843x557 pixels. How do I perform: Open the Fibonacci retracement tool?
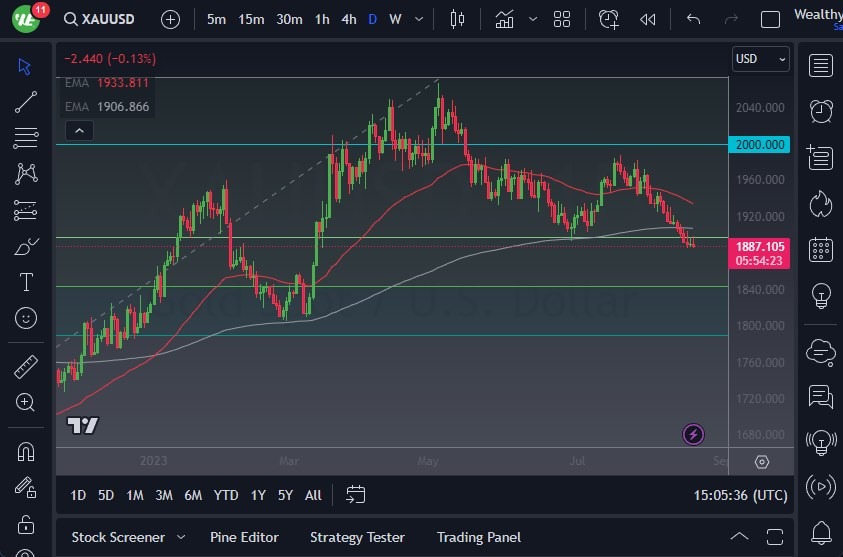pyautogui.click(x=26, y=137)
